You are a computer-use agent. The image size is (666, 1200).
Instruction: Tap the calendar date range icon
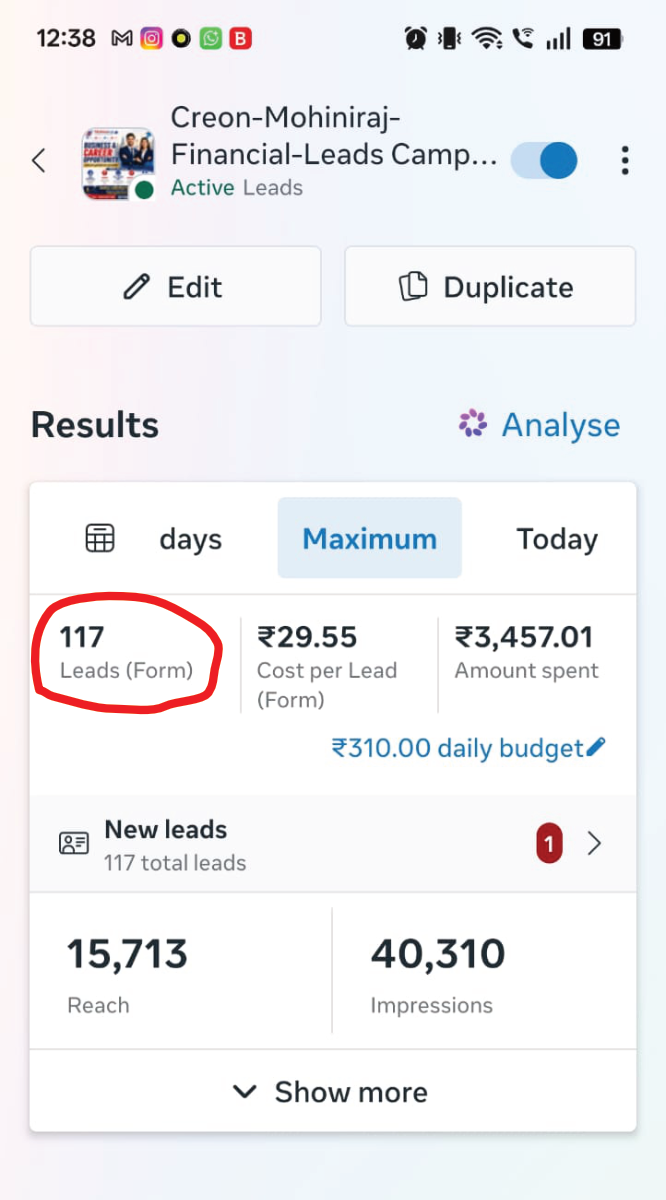point(100,538)
